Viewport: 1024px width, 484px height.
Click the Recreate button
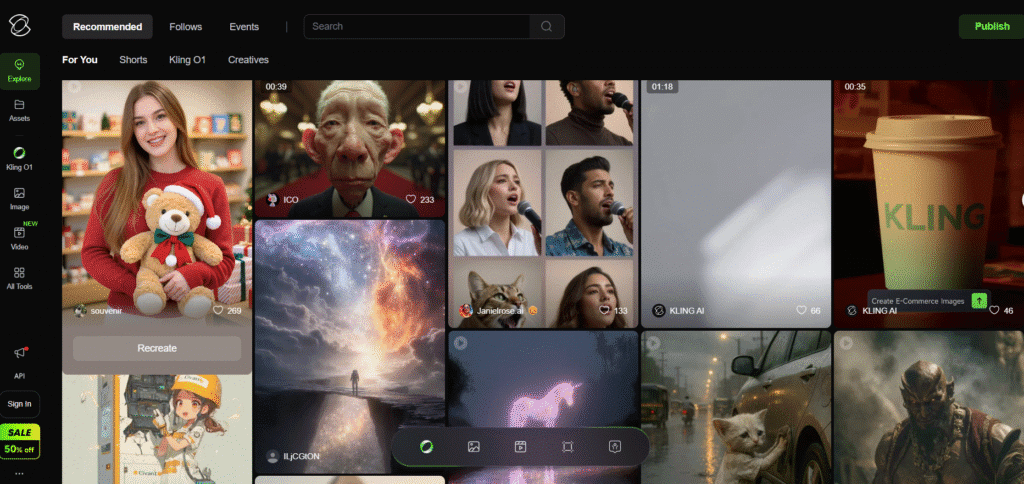pyautogui.click(x=157, y=348)
